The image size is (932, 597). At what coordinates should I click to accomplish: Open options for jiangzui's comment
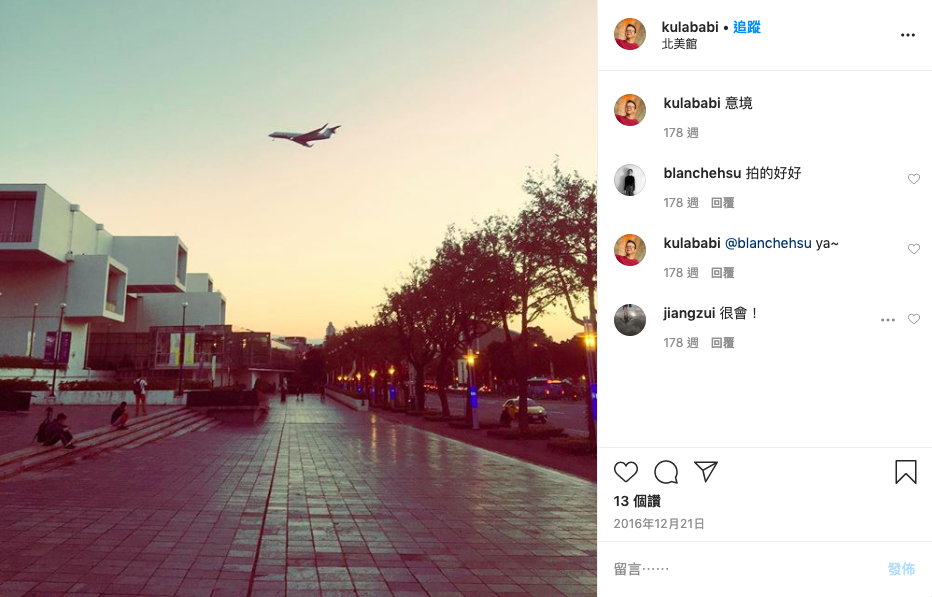coord(887,320)
